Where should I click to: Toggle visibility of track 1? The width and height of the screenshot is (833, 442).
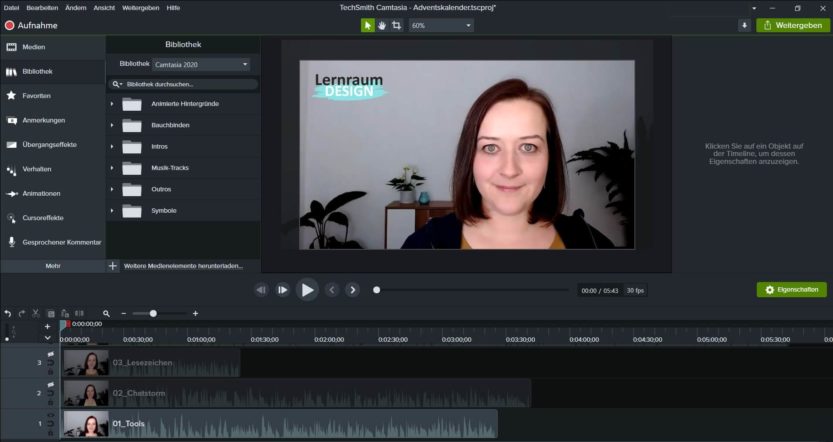tap(50, 415)
